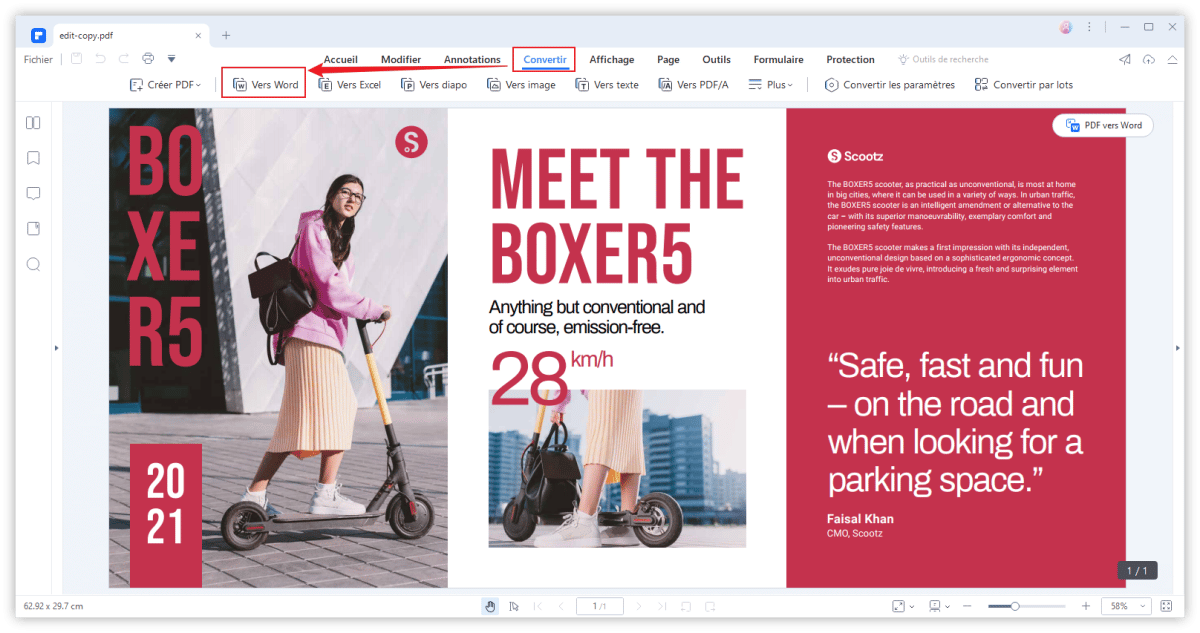Image resolution: width=1200 pixels, height=633 pixels.
Task: Switch to the Annotations tab
Action: point(472,60)
